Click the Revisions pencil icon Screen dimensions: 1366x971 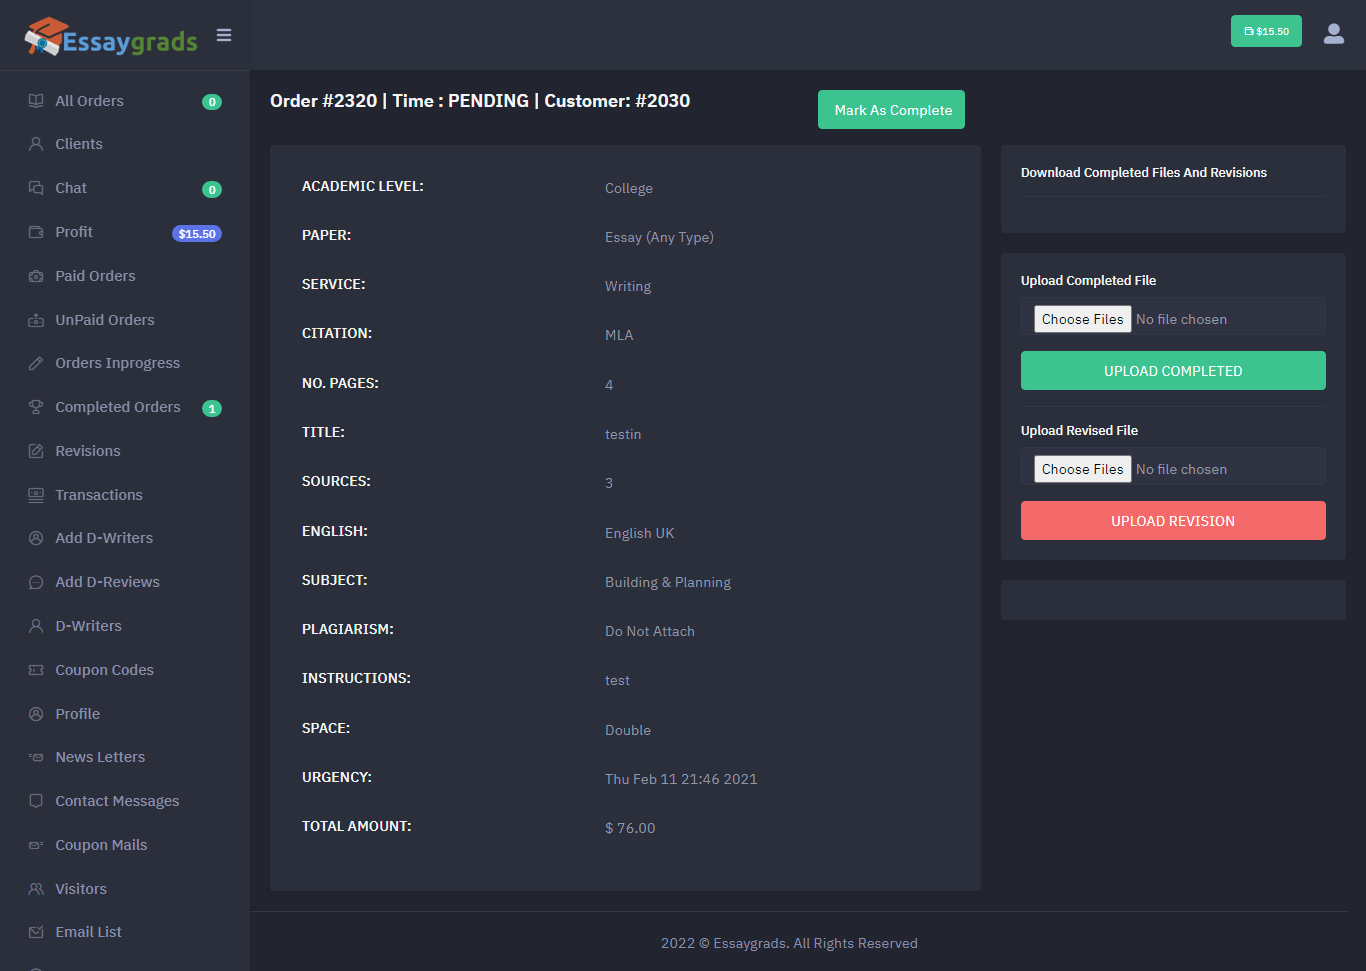(36, 451)
